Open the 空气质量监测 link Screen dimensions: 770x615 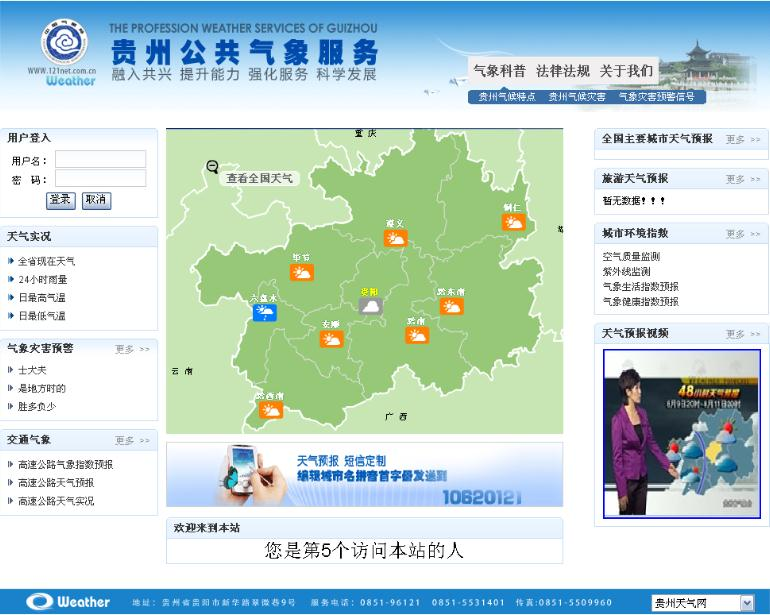point(631,256)
